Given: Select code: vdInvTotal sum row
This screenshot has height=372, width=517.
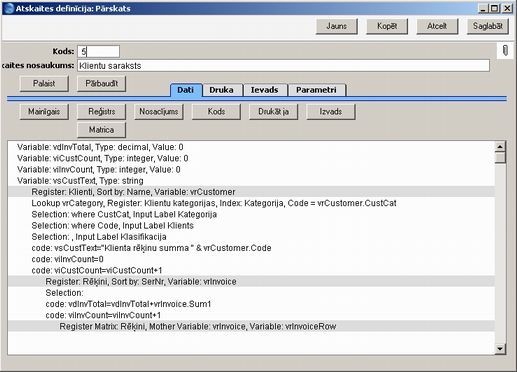Looking at the screenshot, I should pos(251,304).
